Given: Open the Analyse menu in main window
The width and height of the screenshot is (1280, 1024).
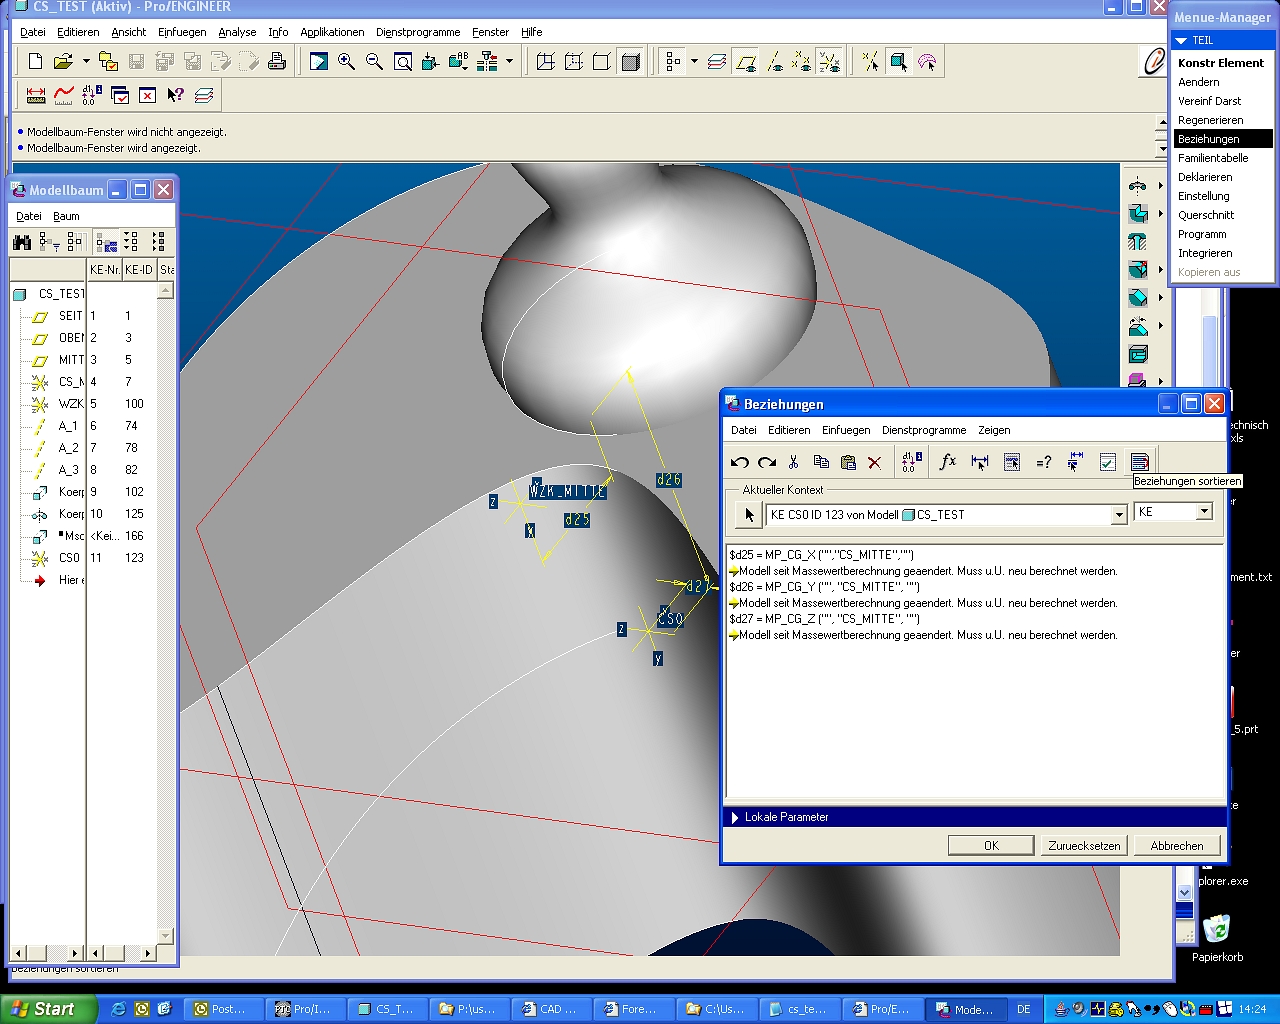Looking at the screenshot, I should point(238,32).
